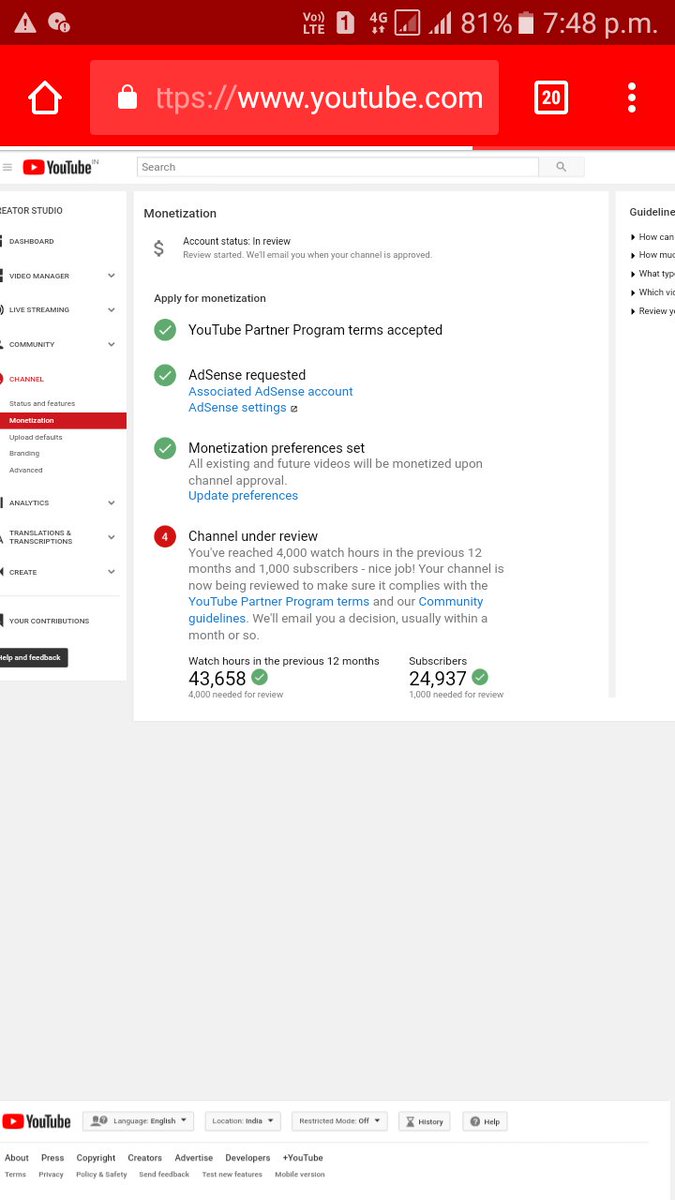Open the Copyright footer link
This screenshot has height=1200, width=675.
click(96, 1158)
